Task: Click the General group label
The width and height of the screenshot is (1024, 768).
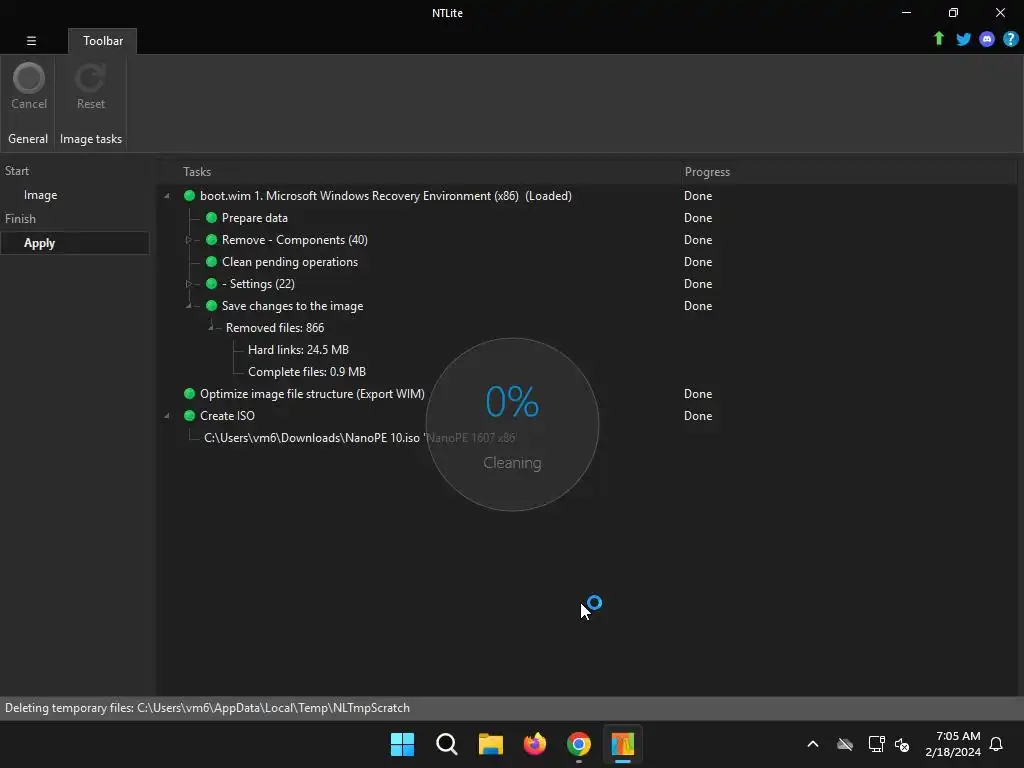Action: (27, 138)
